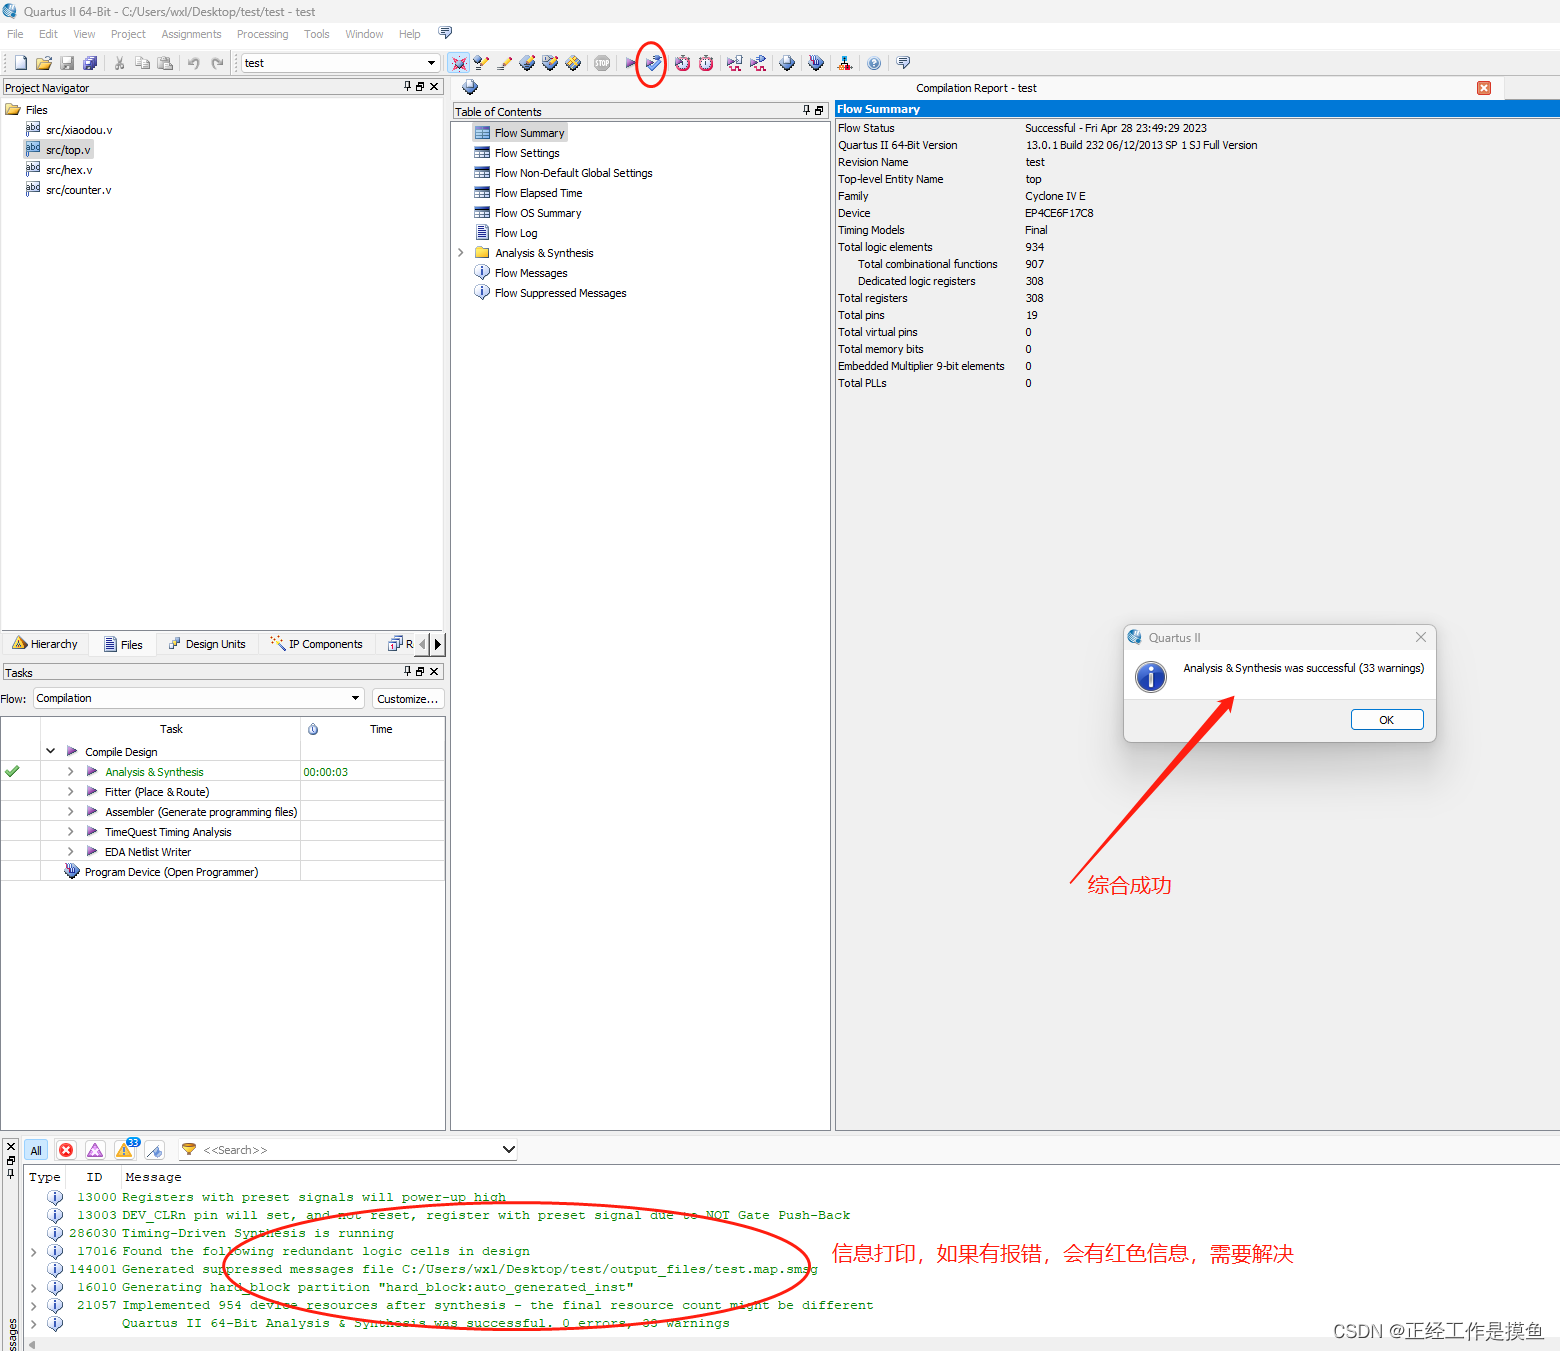The image size is (1560, 1351).
Task: Click the red STOP processing icon
Action: [x=602, y=63]
